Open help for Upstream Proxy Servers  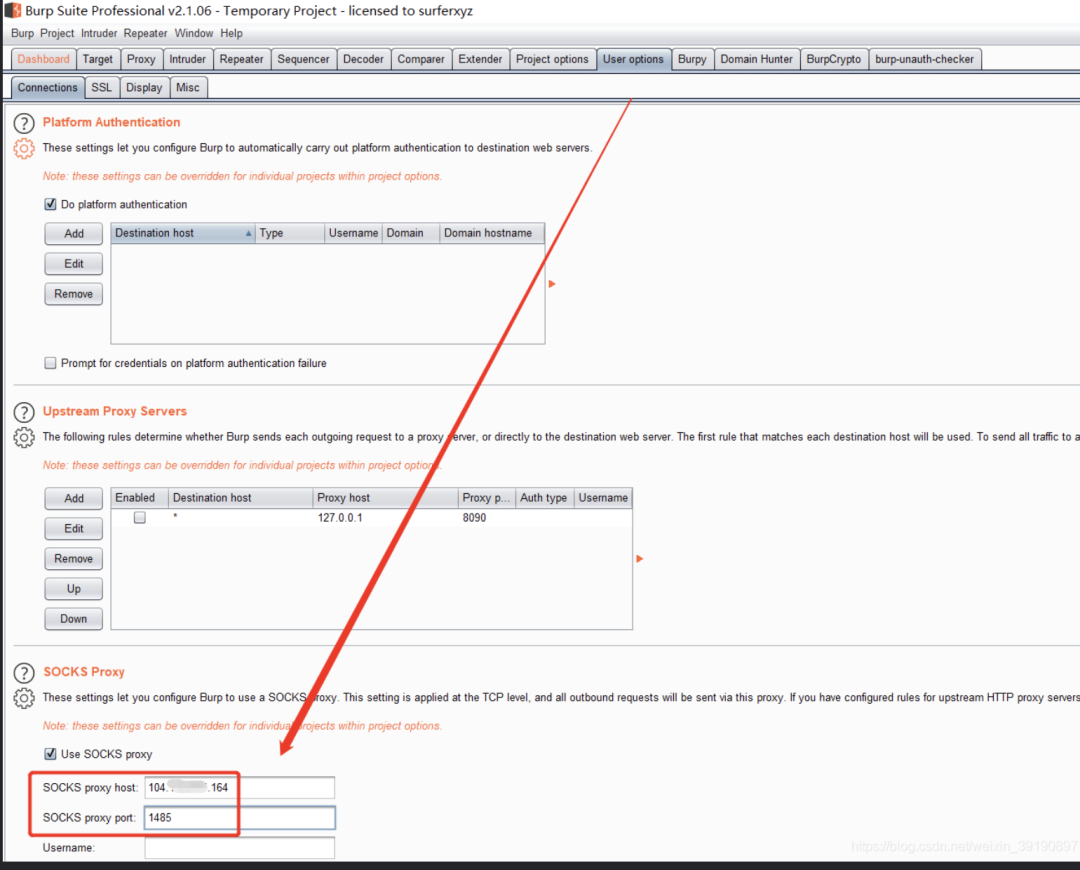coord(24,413)
